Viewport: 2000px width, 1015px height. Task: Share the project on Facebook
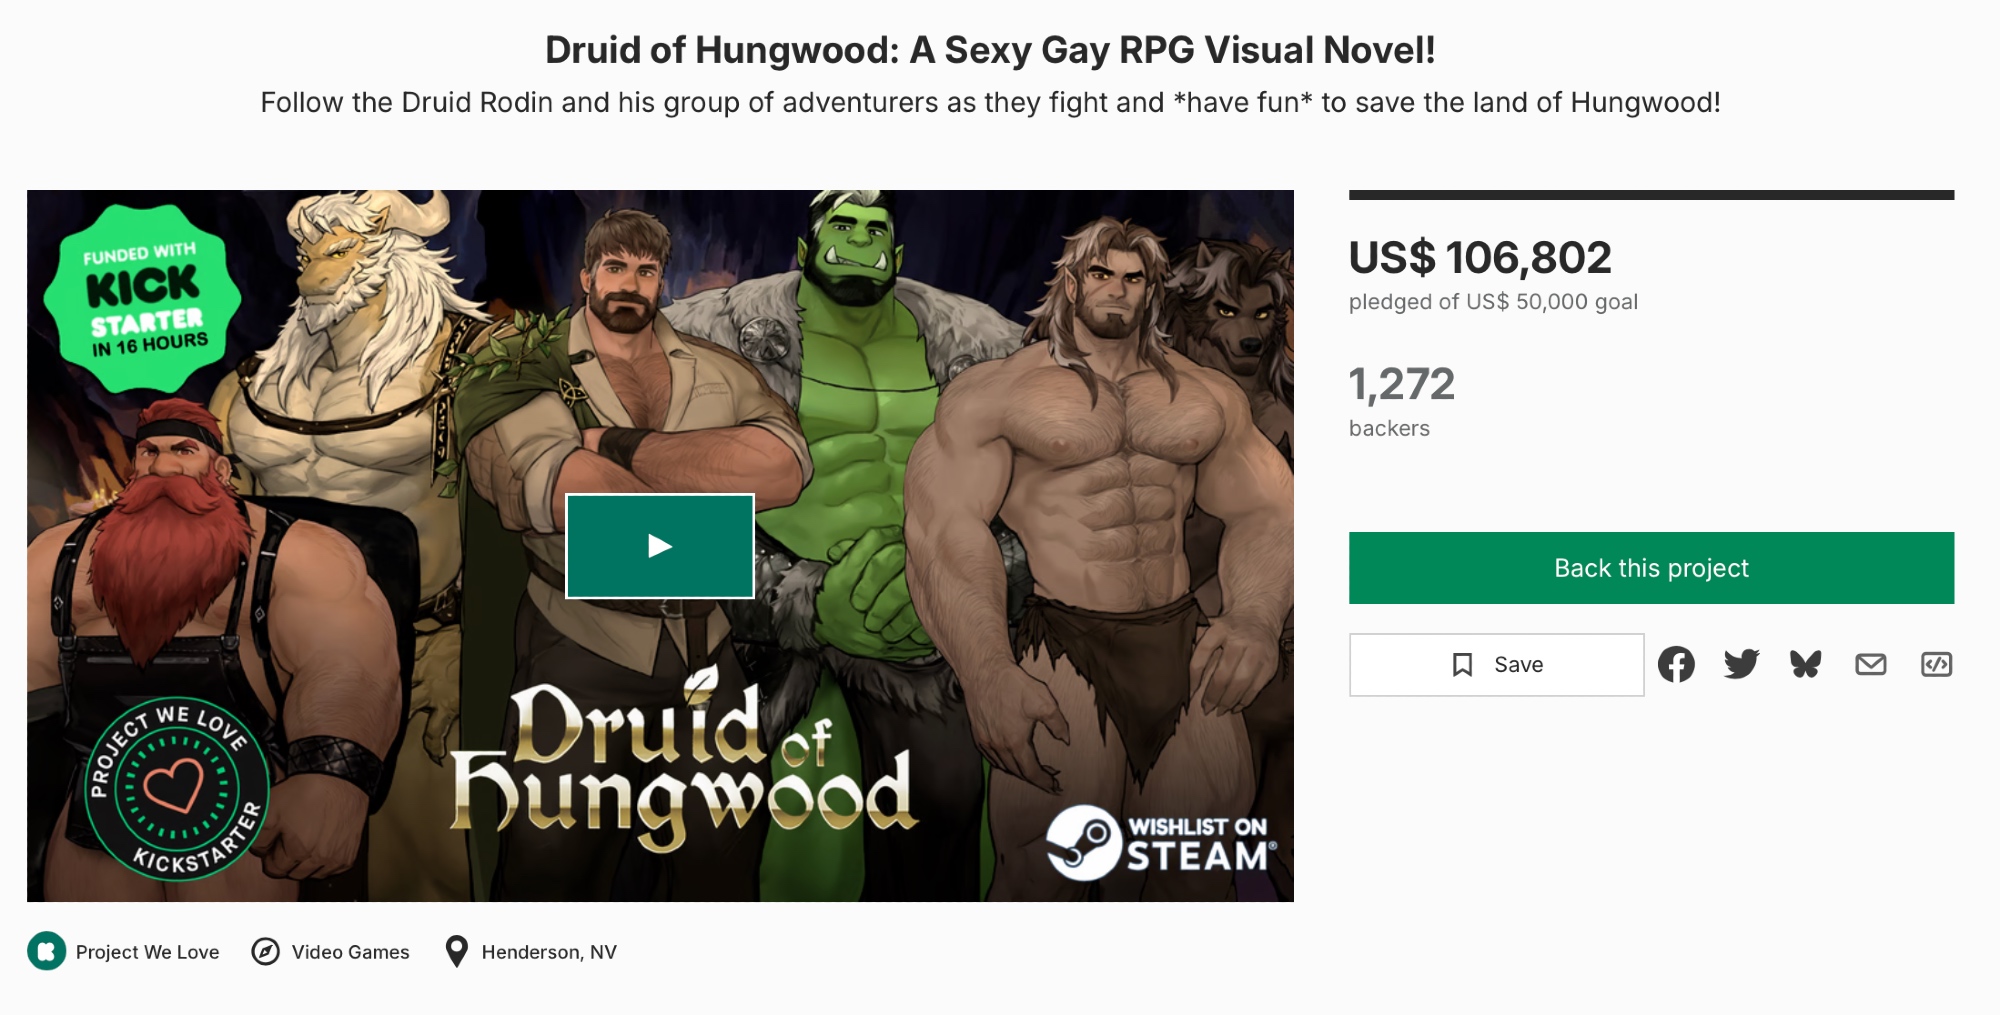point(1676,664)
